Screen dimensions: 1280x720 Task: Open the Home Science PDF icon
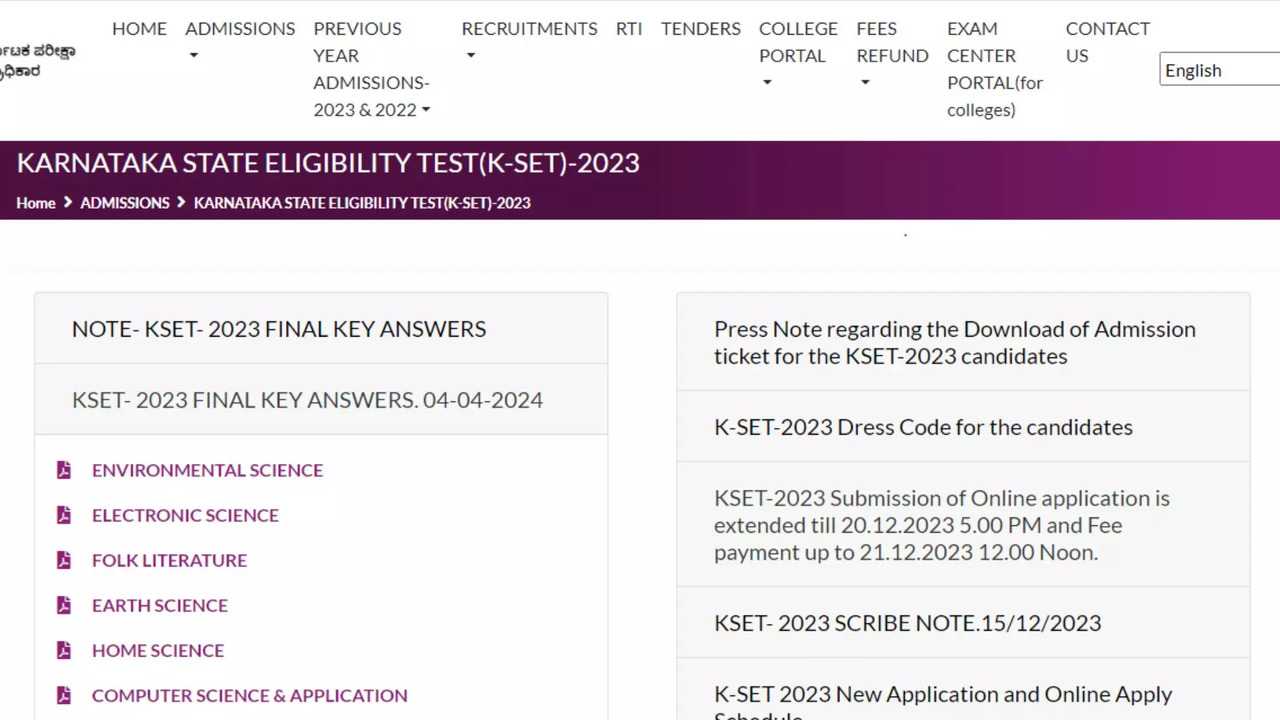[64, 649]
